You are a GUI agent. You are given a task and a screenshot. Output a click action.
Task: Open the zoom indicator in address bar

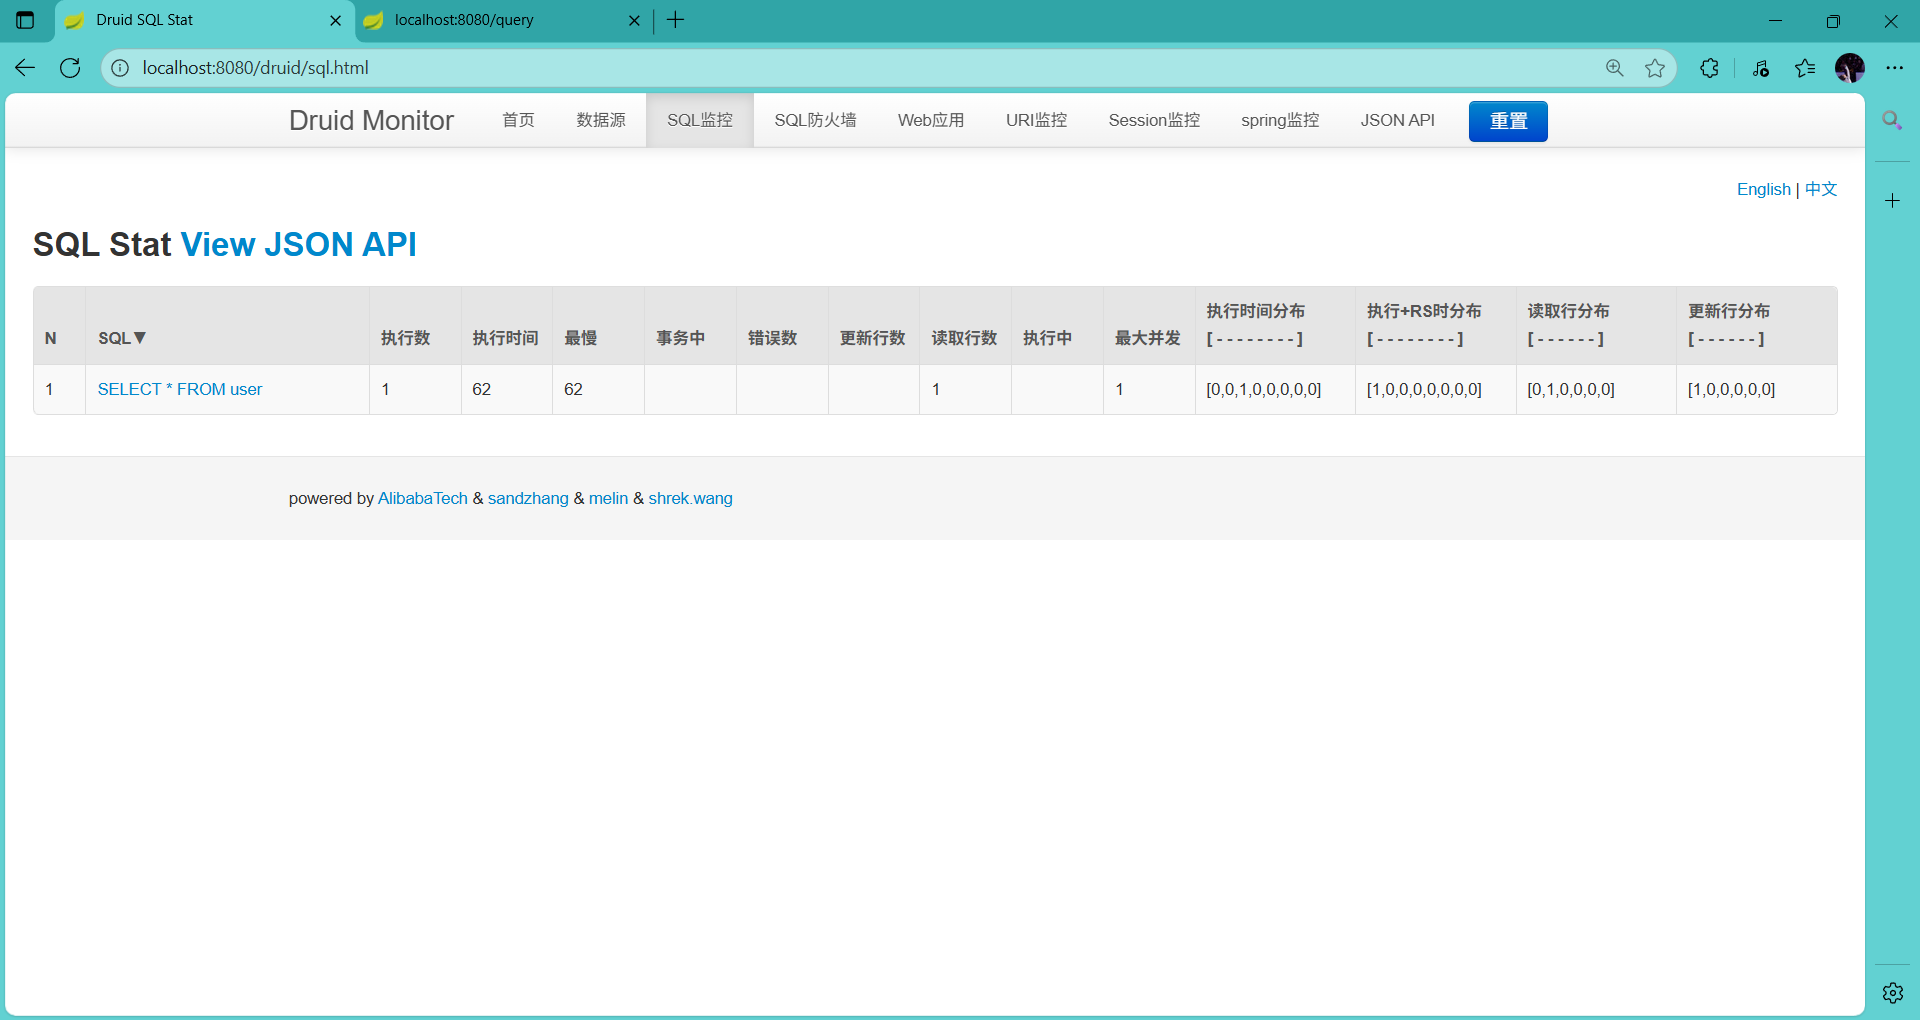coord(1614,68)
